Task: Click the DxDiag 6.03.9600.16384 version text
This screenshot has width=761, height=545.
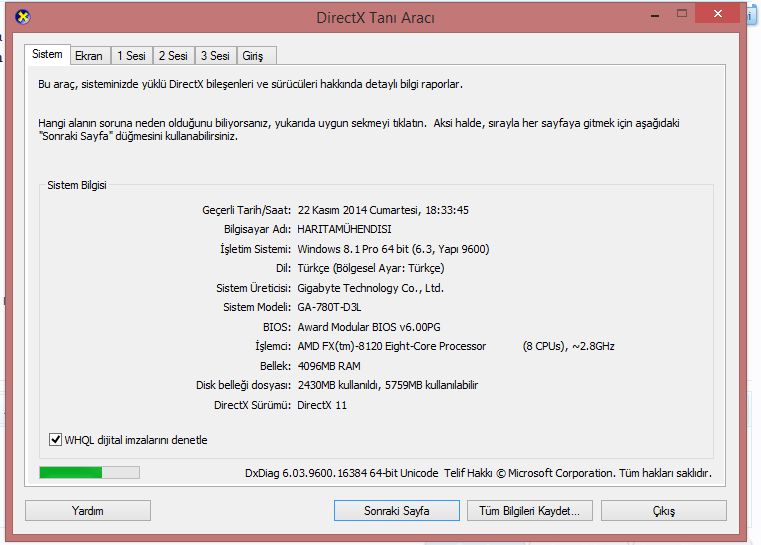Action: (342, 473)
